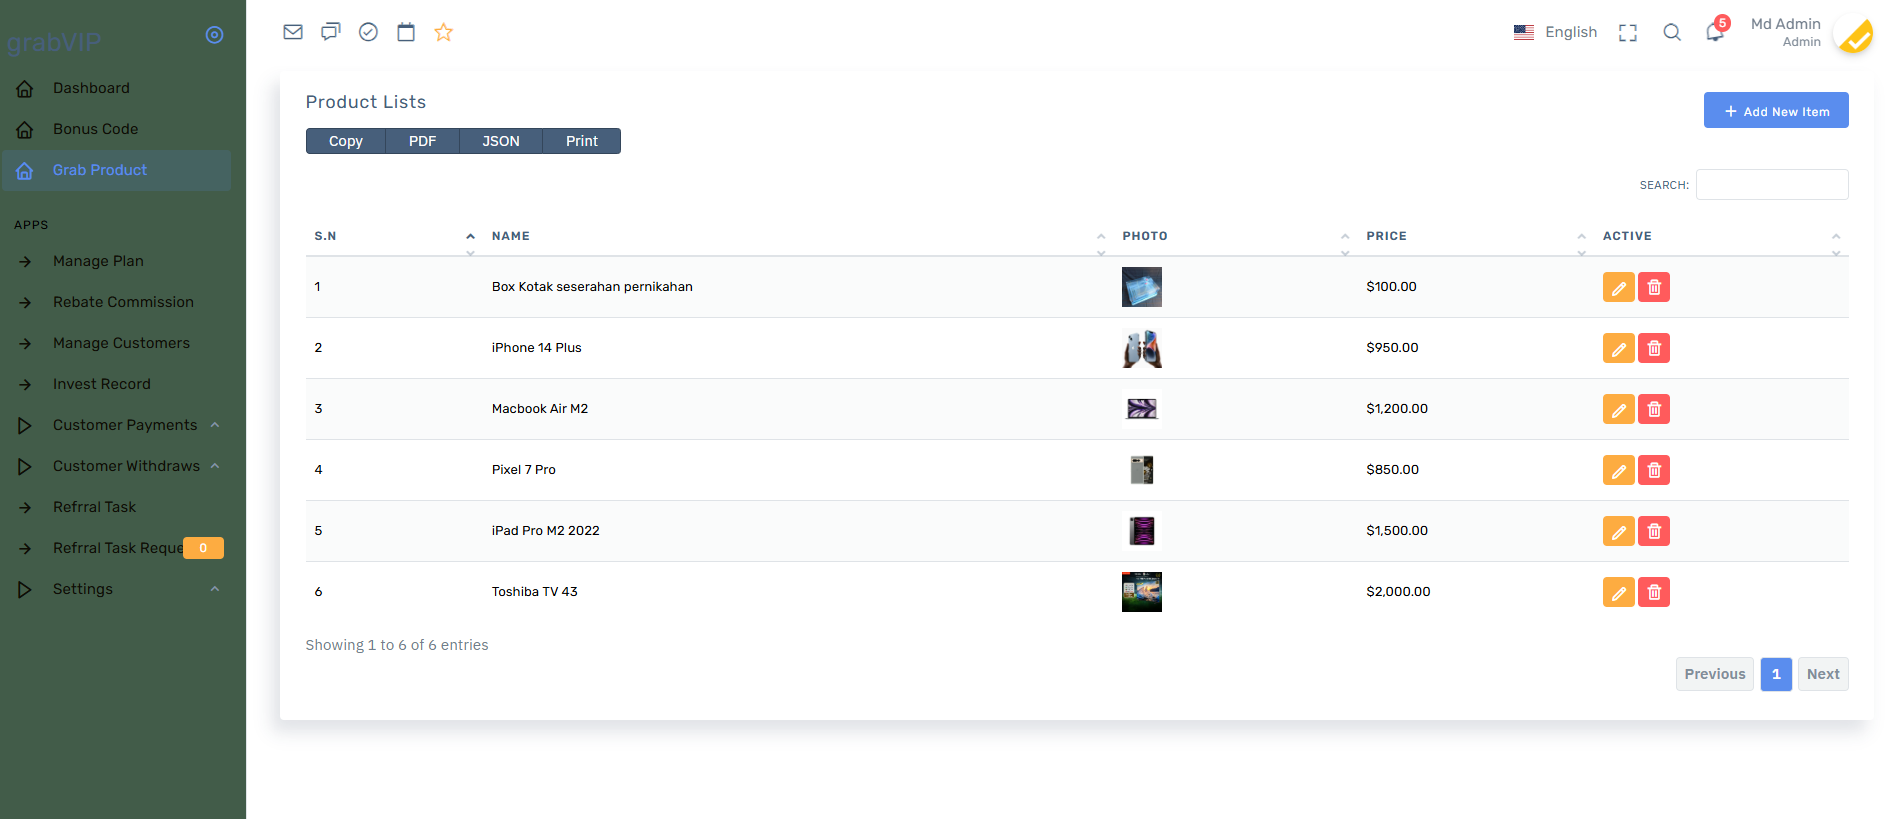Export the product list as PDF
Image resolution: width=1889 pixels, height=819 pixels.
pyautogui.click(x=422, y=141)
